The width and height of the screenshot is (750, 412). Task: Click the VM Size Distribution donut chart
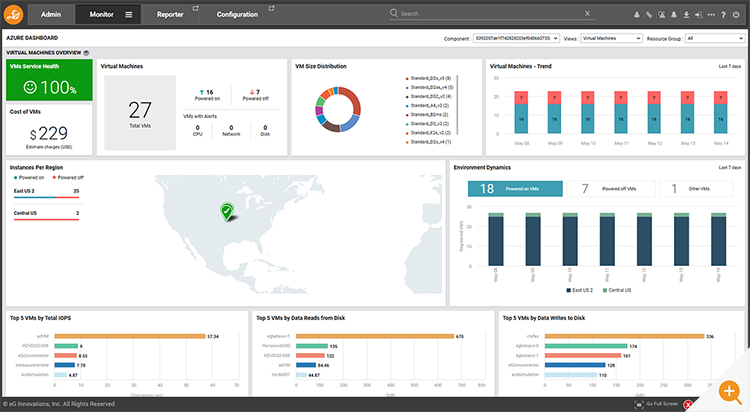(338, 109)
